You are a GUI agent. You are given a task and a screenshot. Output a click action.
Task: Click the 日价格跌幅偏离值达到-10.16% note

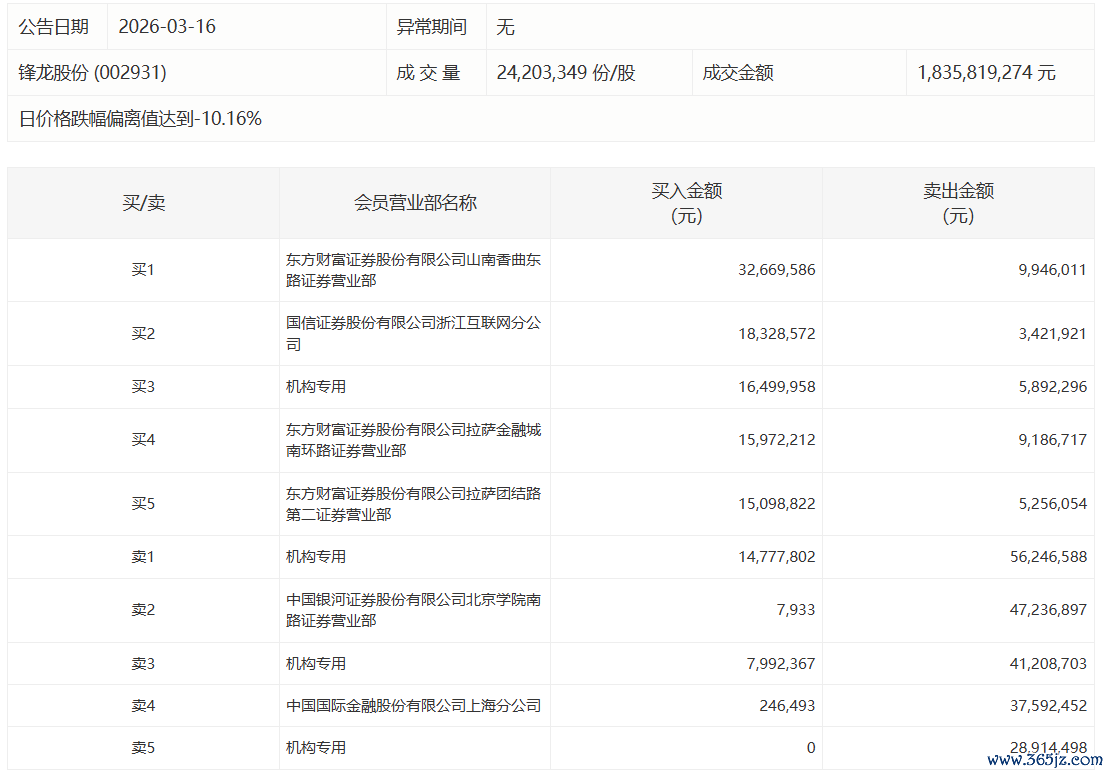140,118
